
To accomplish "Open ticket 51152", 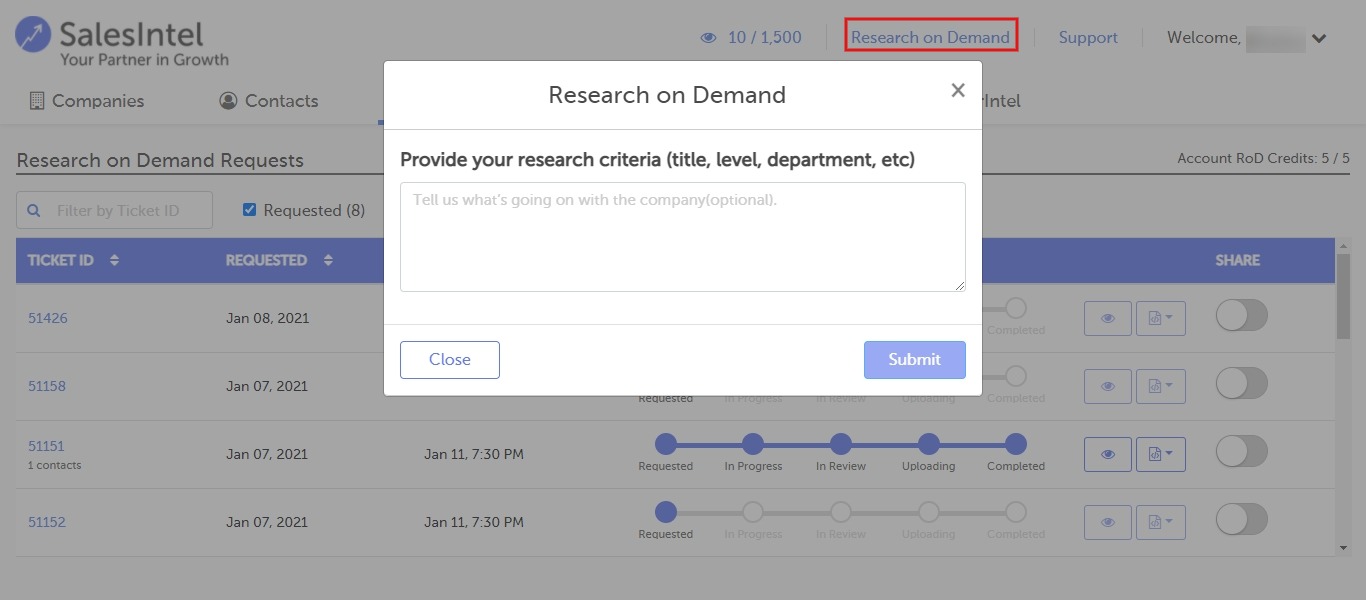I will (x=47, y=522).
